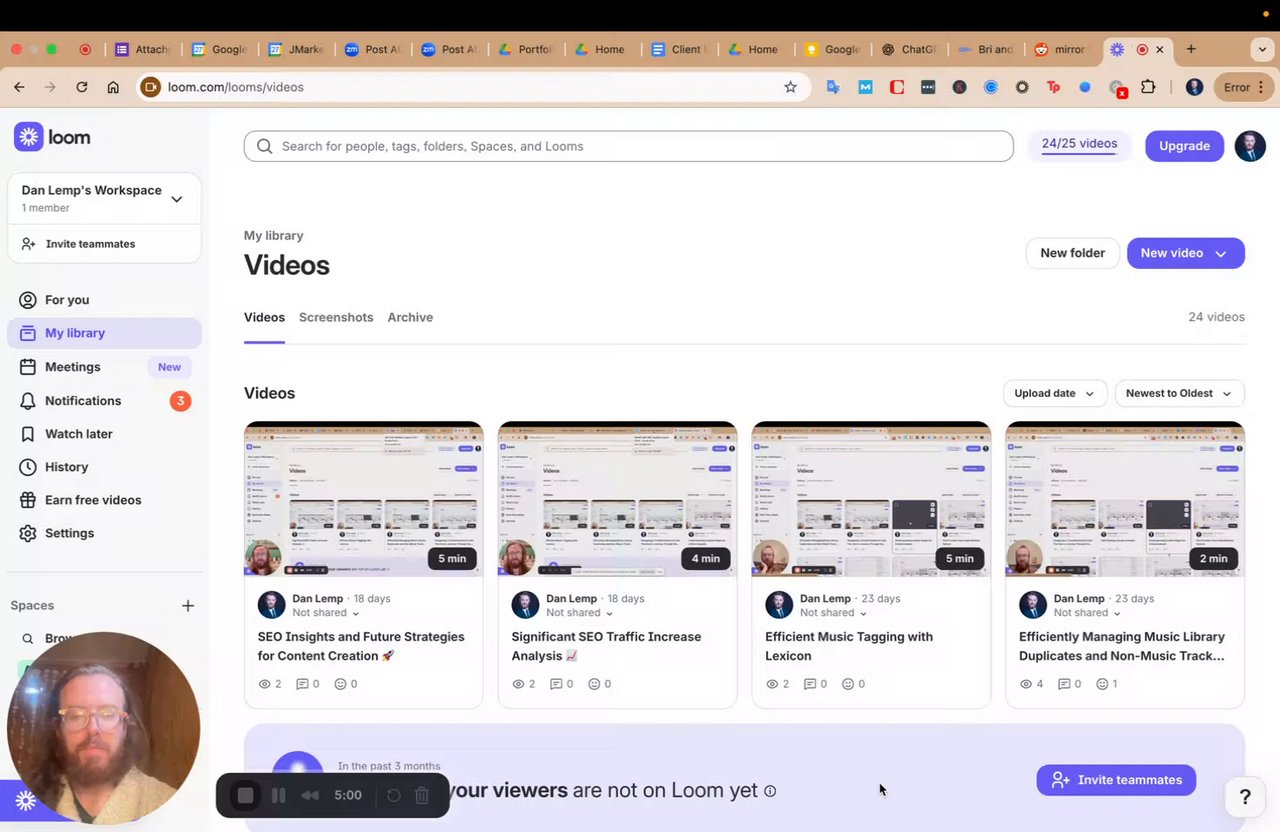Open the 2 min Efficiently Managing Music Library thumbnail
This screenshot has width=1280, height=832.
(x=1125, y=499)
